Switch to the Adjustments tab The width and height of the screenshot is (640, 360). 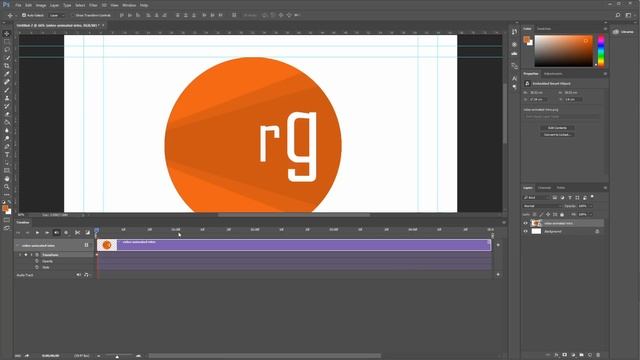pyautogui.click(x=553, y=74)
